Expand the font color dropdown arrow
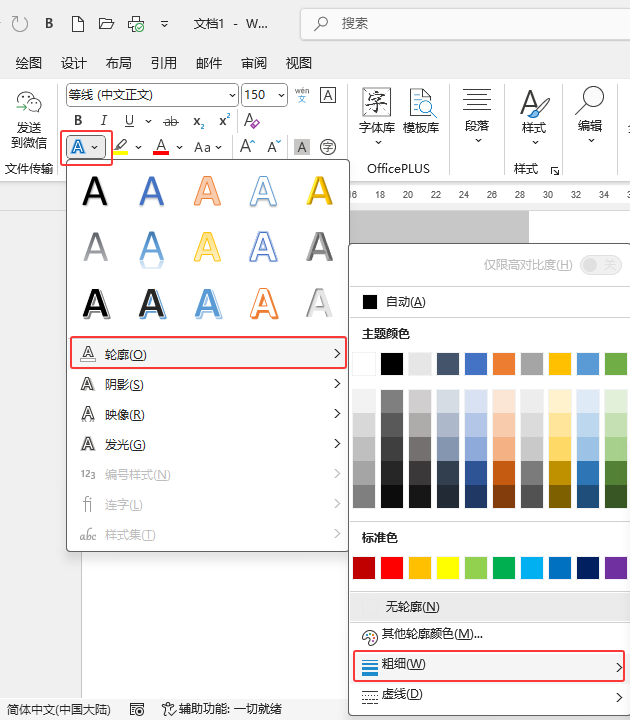This screenshot has width=630, height=720. 180,147
